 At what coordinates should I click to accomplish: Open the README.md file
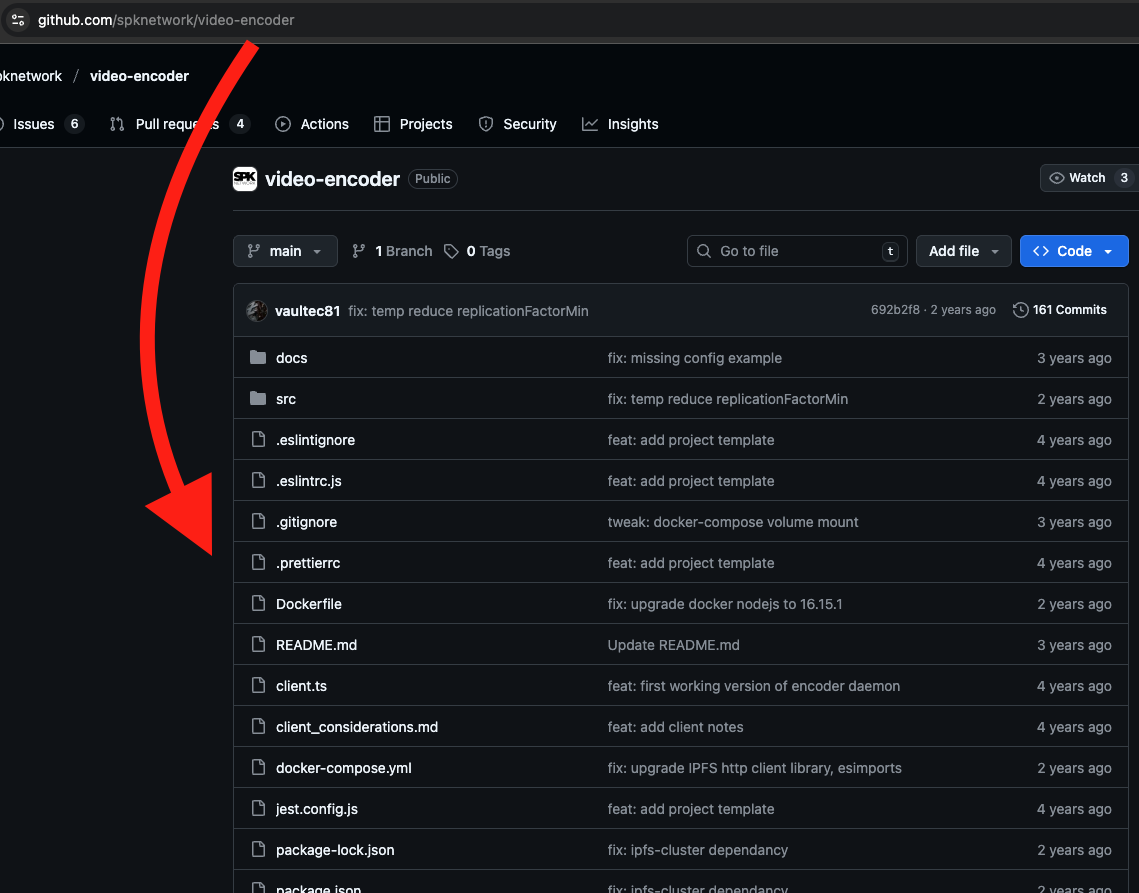(316, 645)
